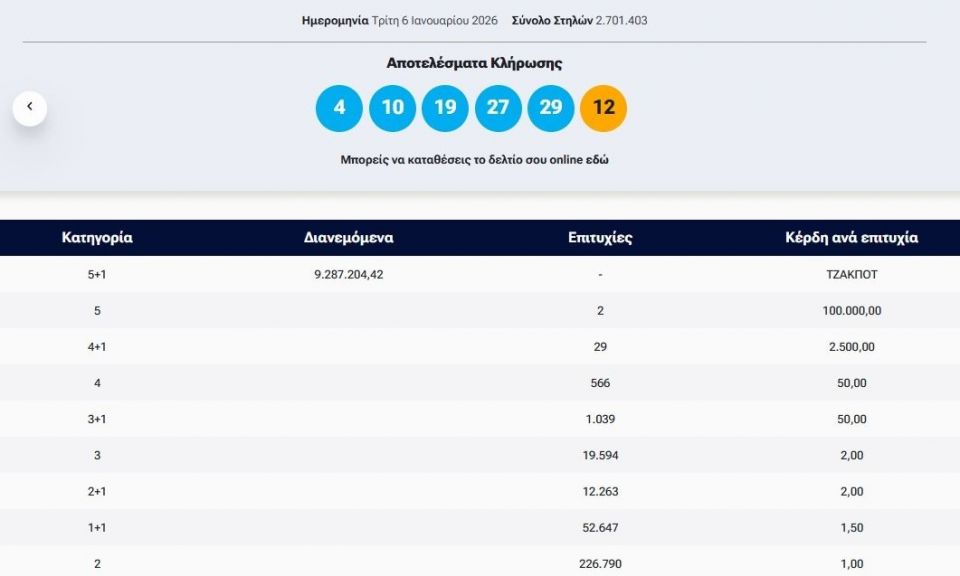Click the 100.000,00 winnings value
Image resolution: width=960 pixels, height=576 pixels.
coord(852,311)
